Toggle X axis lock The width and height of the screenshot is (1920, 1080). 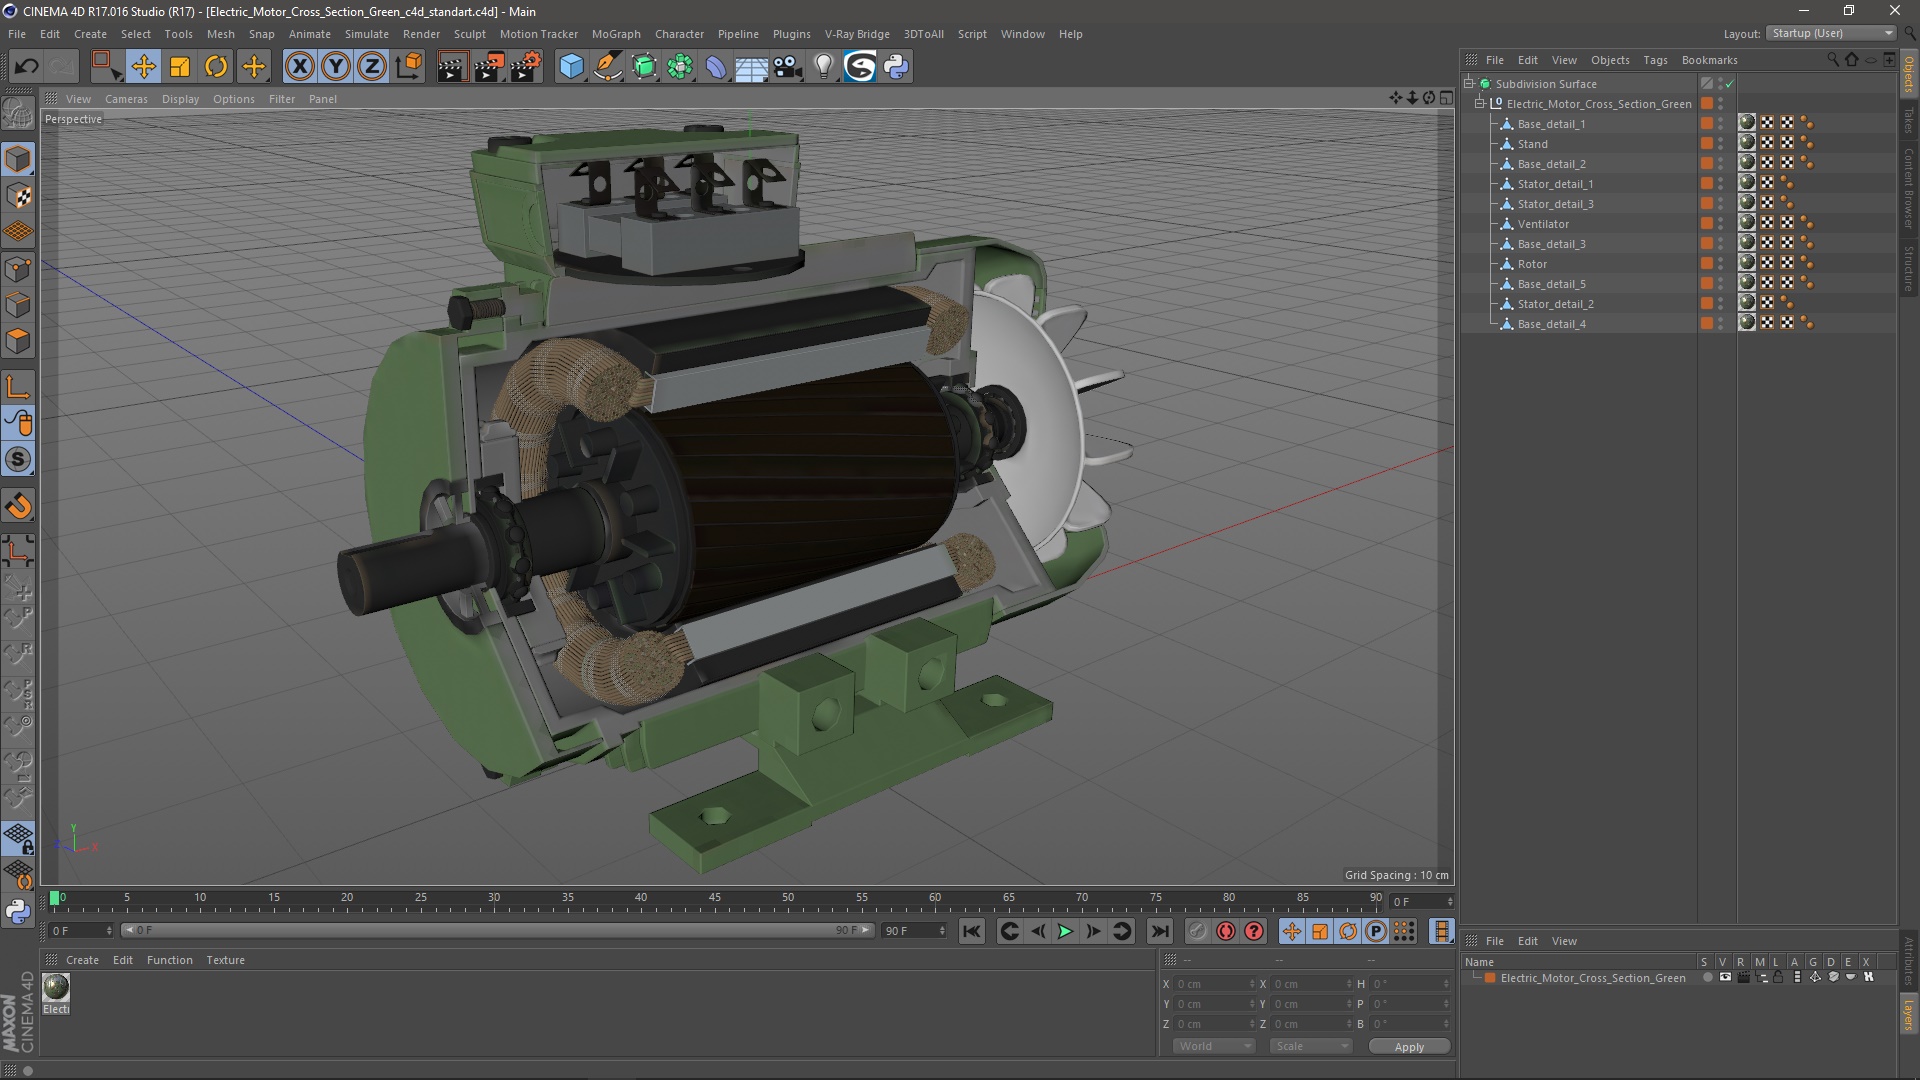299,67
